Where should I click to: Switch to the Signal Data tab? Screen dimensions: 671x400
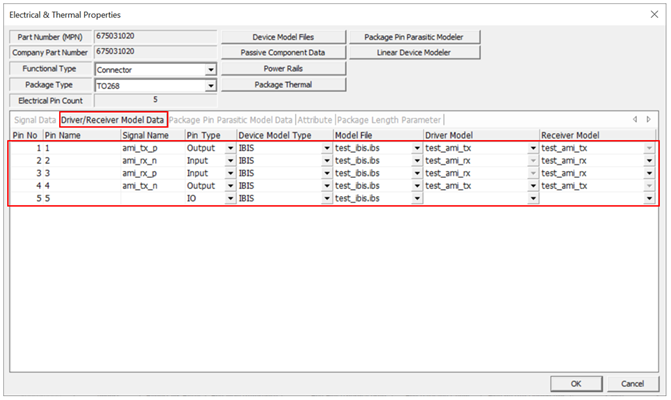pyautogui.click(x=34, y=120)
